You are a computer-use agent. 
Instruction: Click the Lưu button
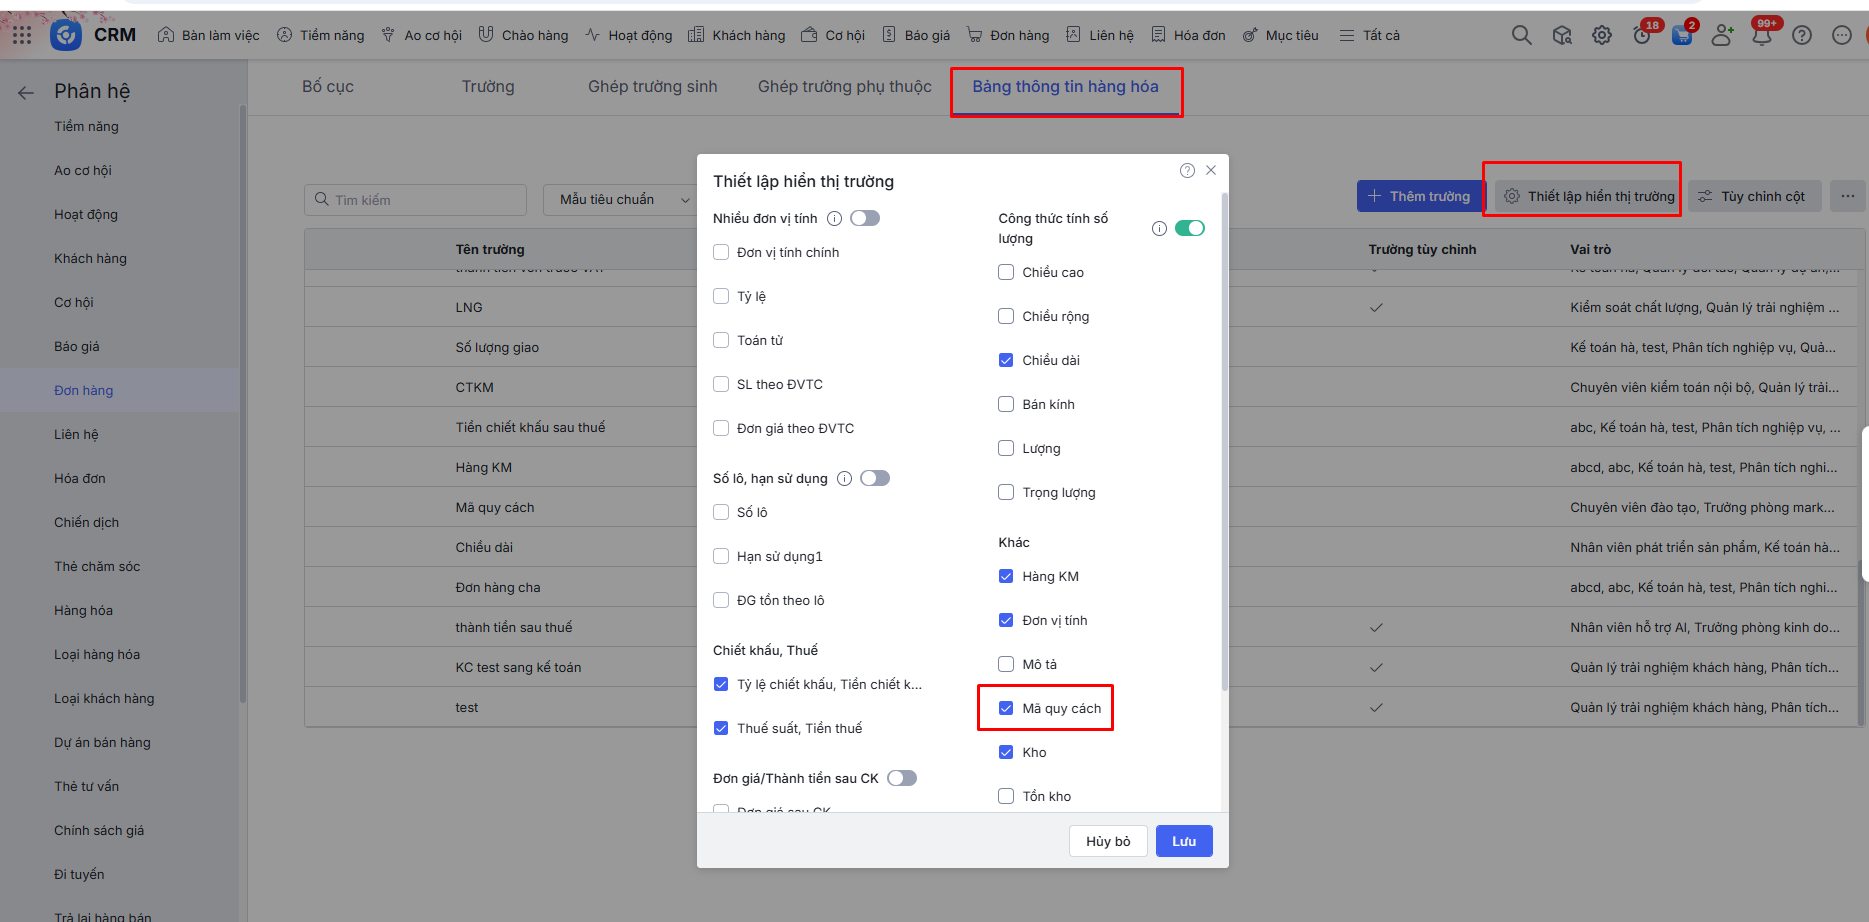1184,841
